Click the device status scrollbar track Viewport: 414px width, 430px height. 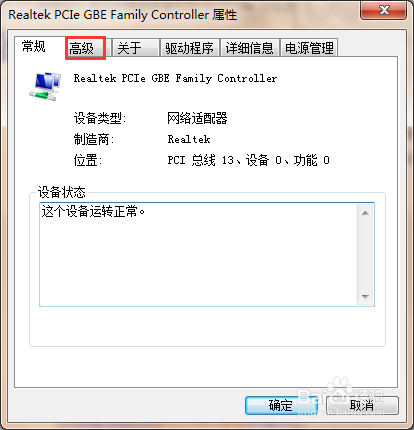(365, 255)
